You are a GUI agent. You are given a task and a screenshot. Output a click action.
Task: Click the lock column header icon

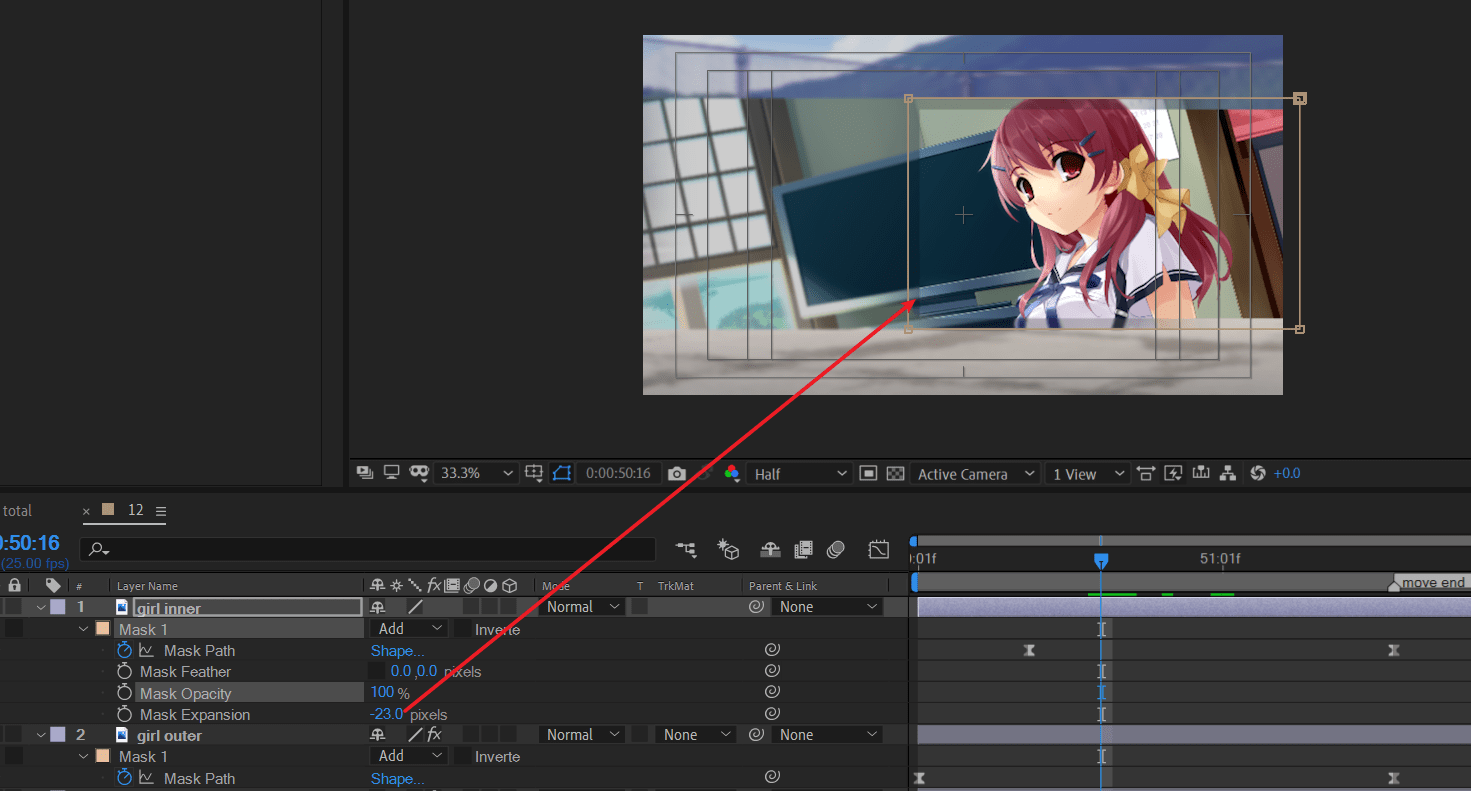pyautogui.click(x=14, y=585)
